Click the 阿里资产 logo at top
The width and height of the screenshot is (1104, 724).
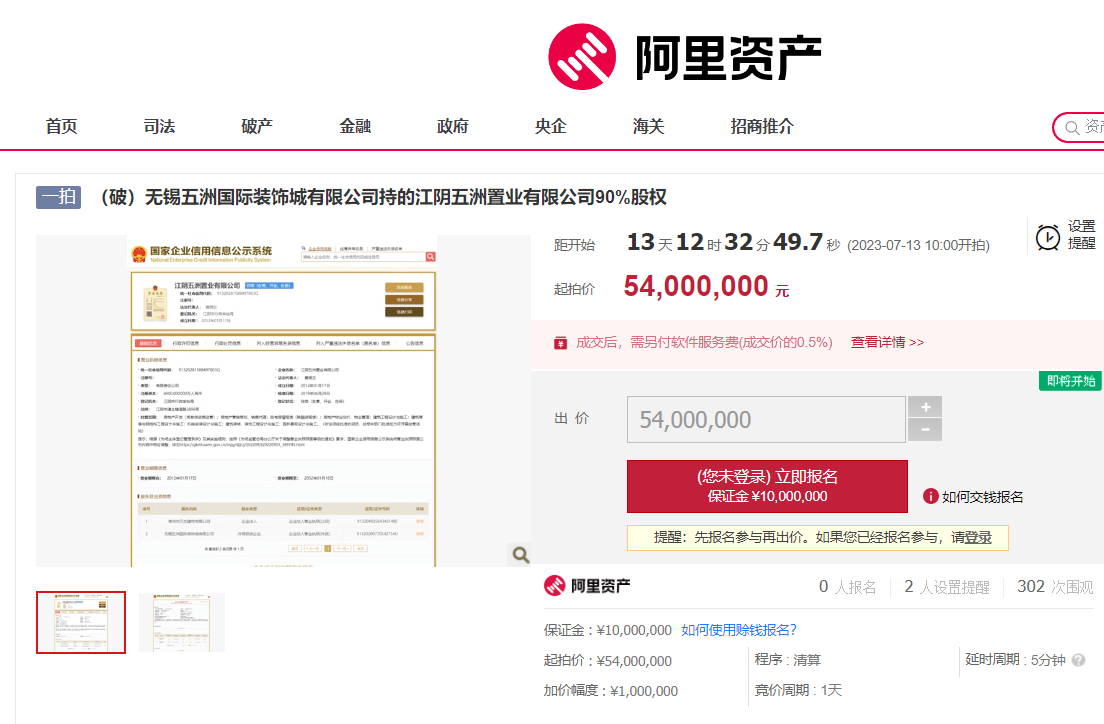684,57
